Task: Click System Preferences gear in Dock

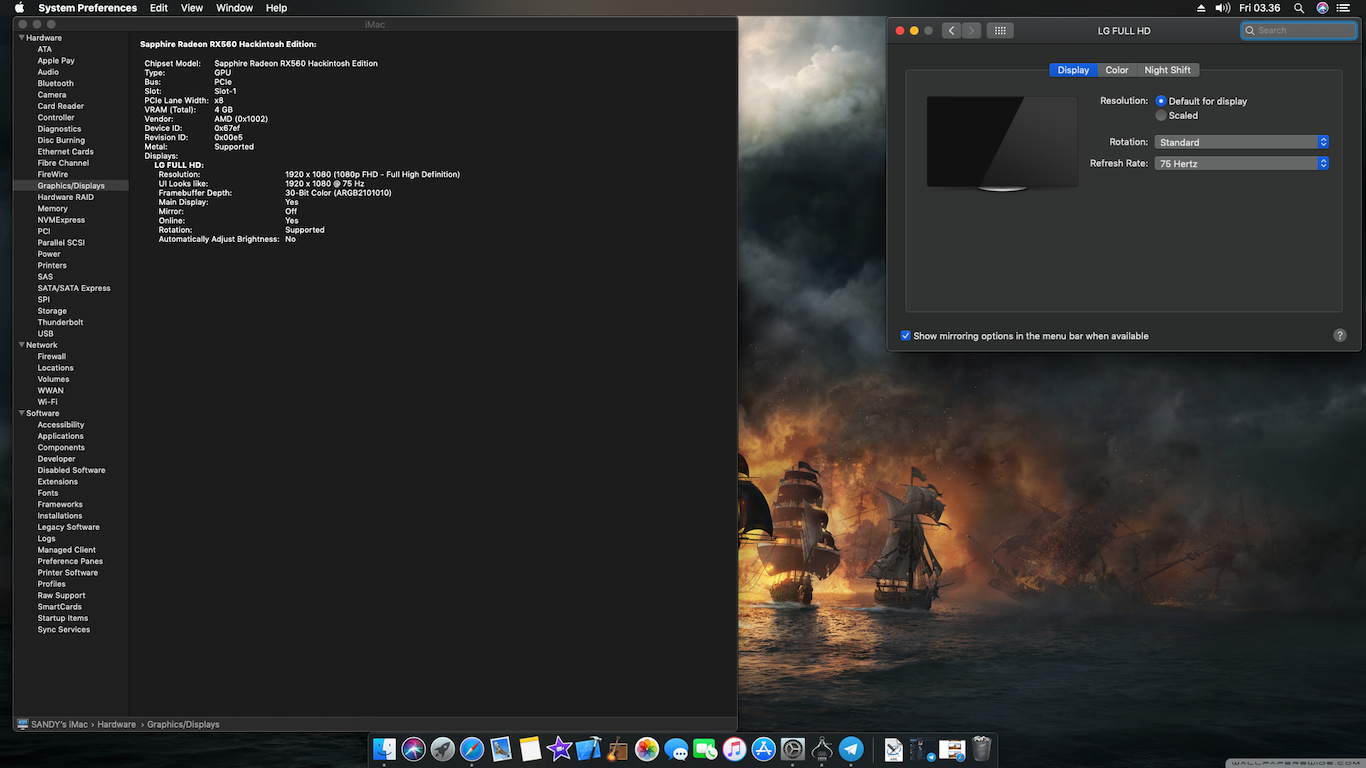Action: click(793, 748)
